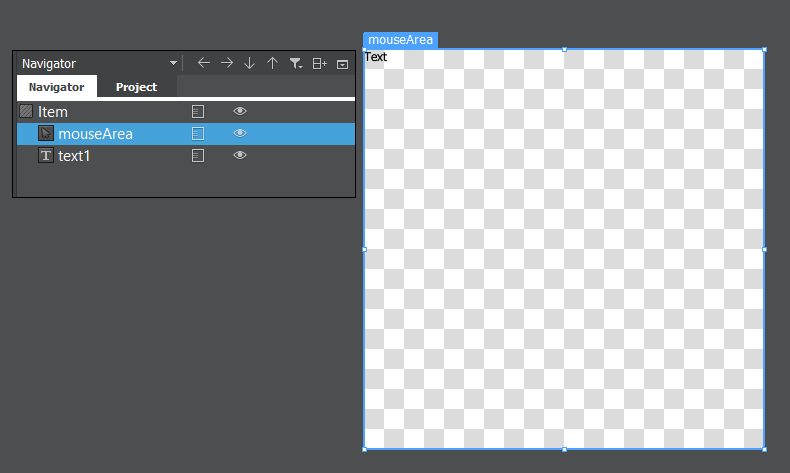Toggle export alias icon for Item

198,111
